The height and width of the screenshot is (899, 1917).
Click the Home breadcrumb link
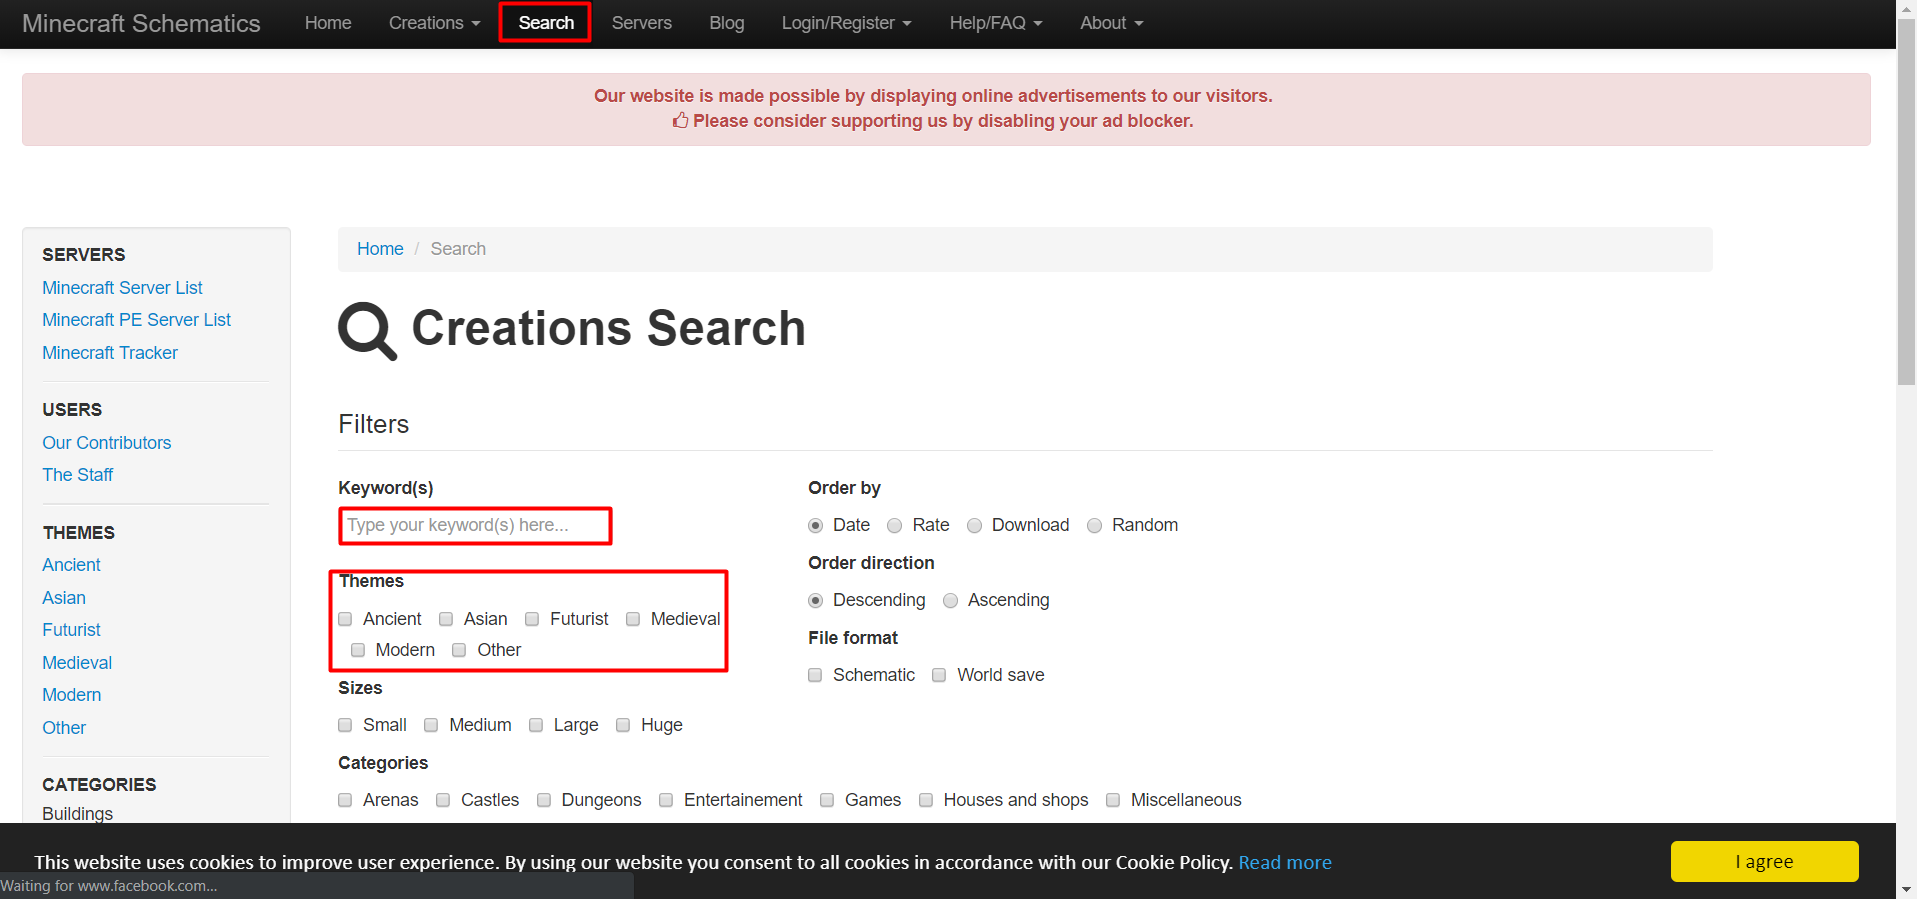pos(380,249)
